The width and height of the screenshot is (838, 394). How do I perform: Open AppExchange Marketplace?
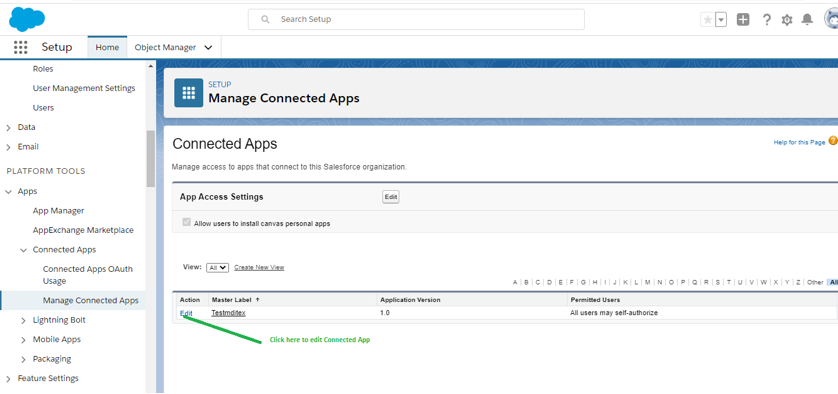(x=83, y=230)
